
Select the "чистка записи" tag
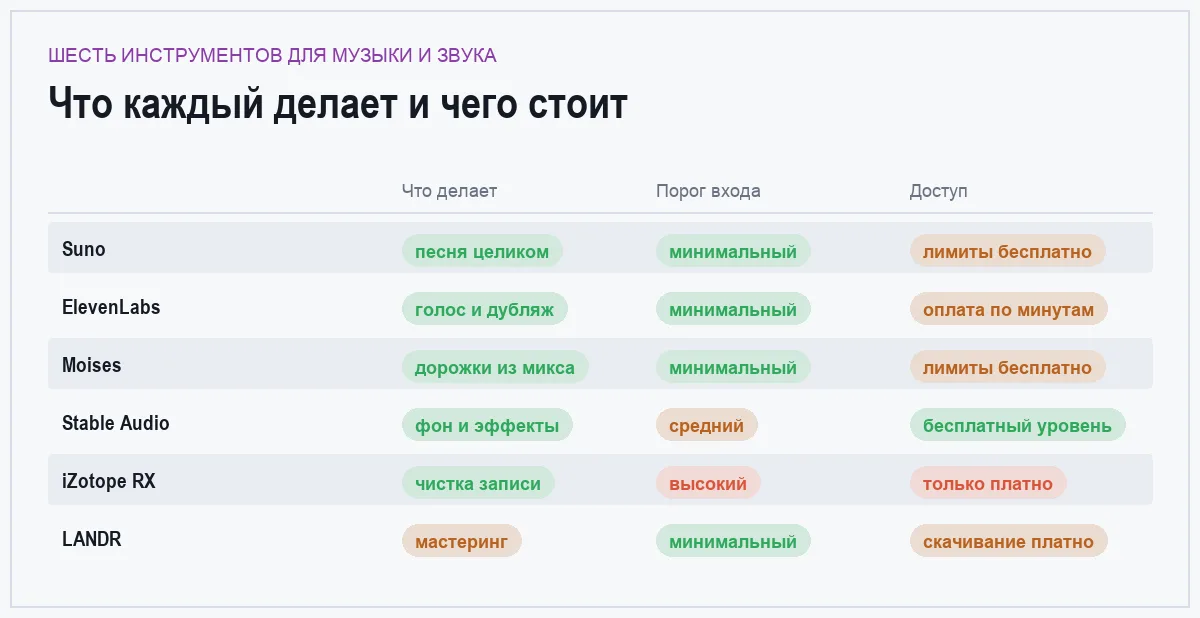[478, 483]
